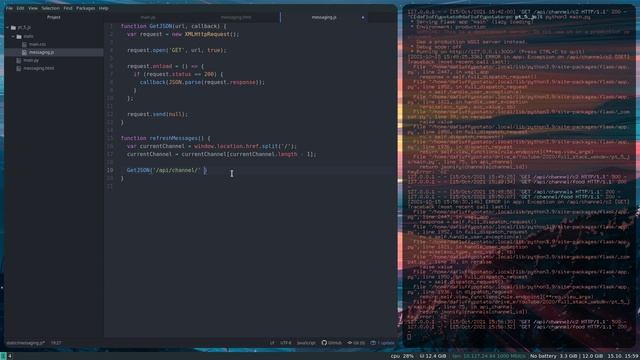The height and width of the screenshot is (360, 640).
Task: Click the 12.4 GiB disk indicator
Action: (x=433, y=356)
